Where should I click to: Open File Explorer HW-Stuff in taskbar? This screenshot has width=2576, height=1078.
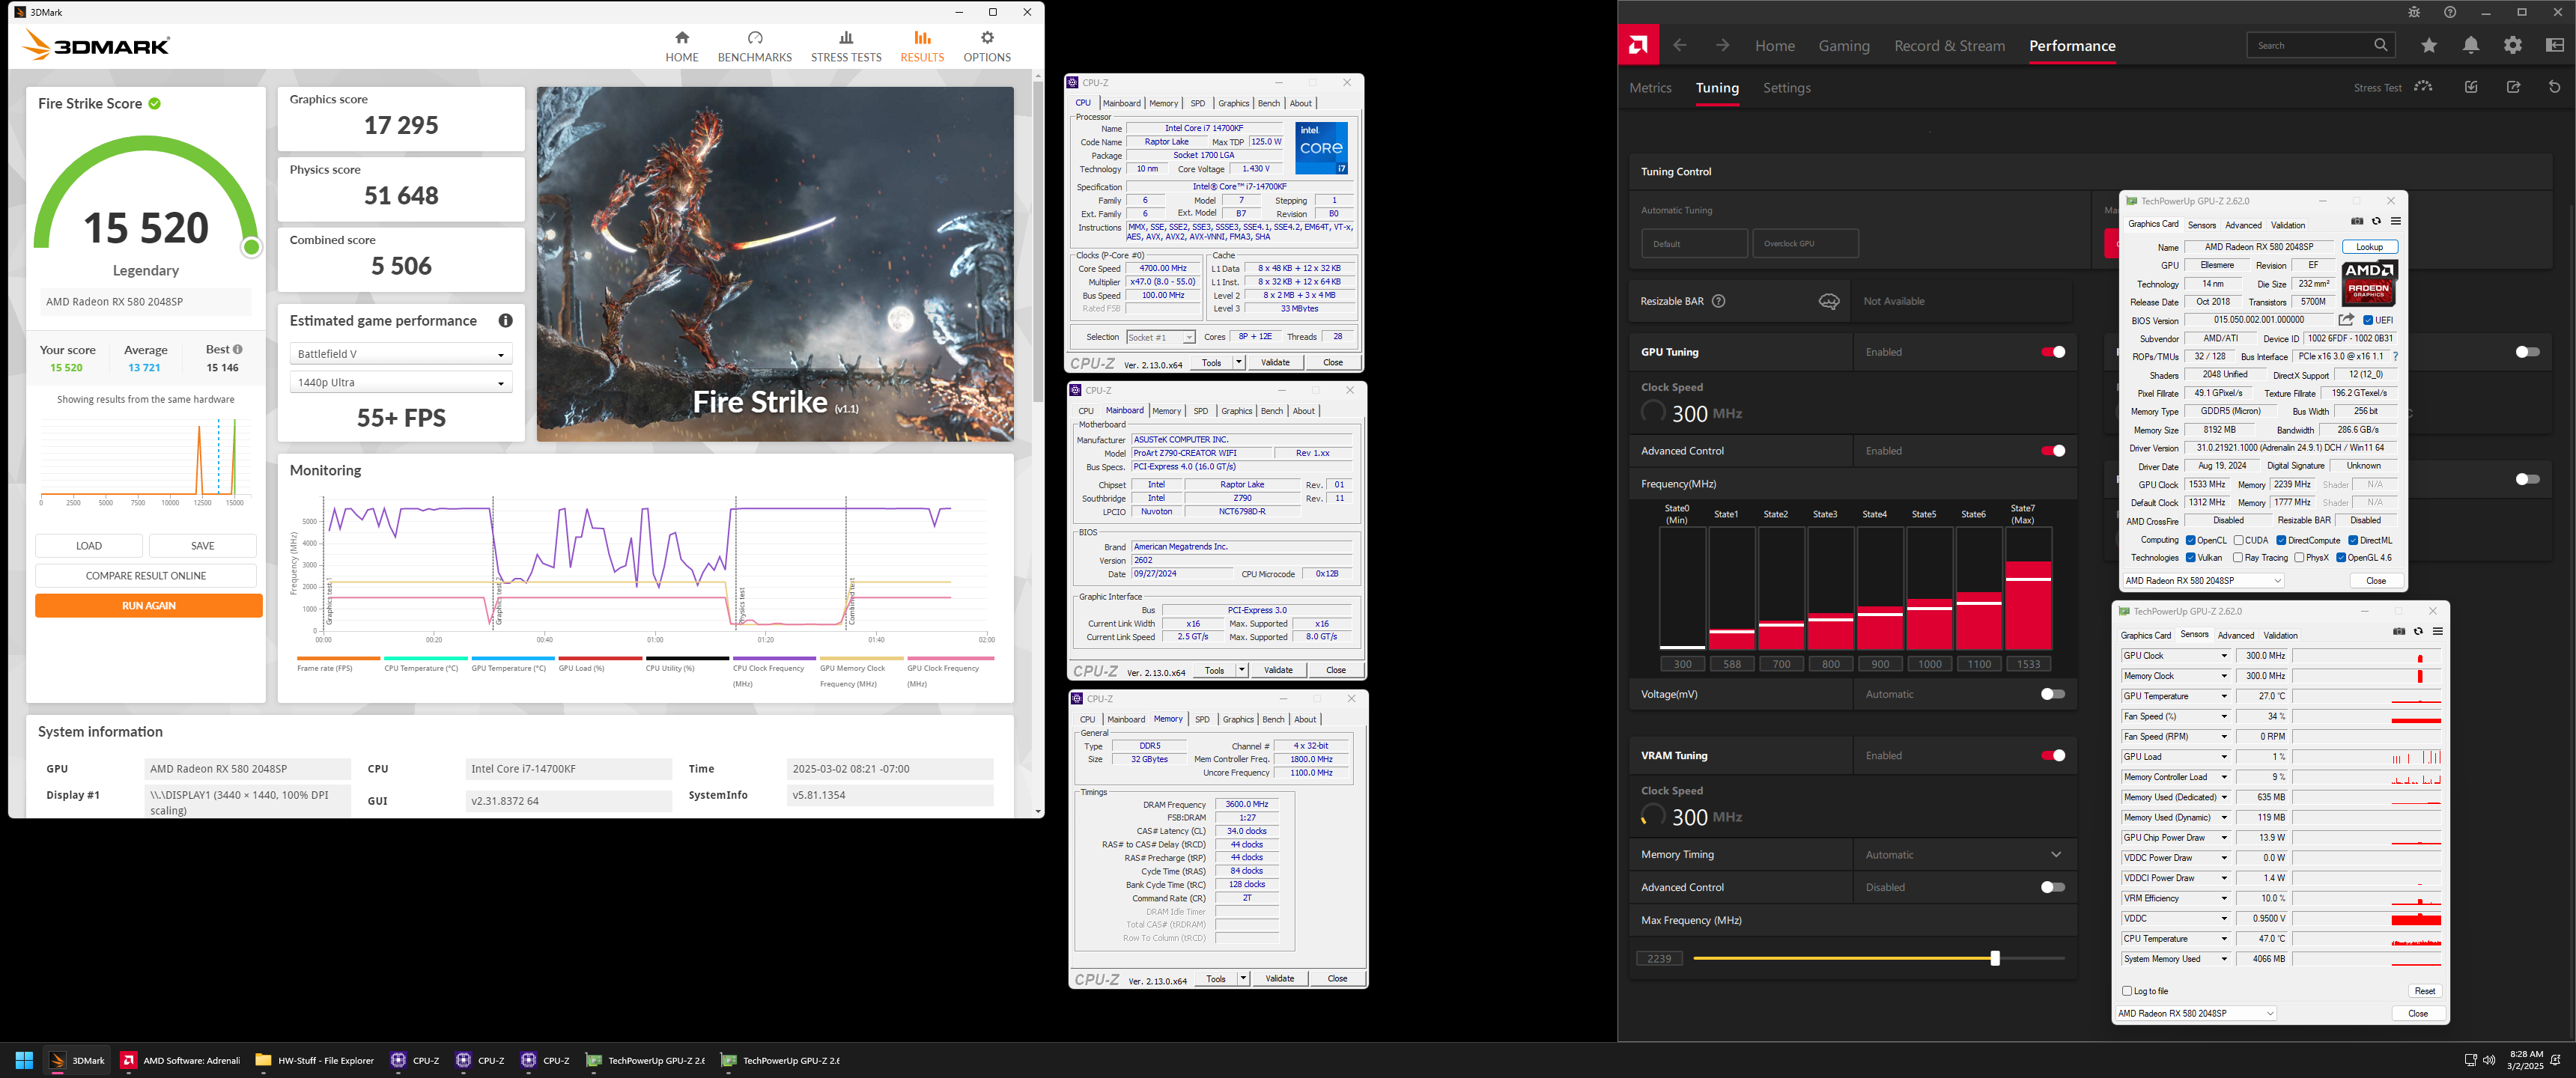pos(315,1060)
